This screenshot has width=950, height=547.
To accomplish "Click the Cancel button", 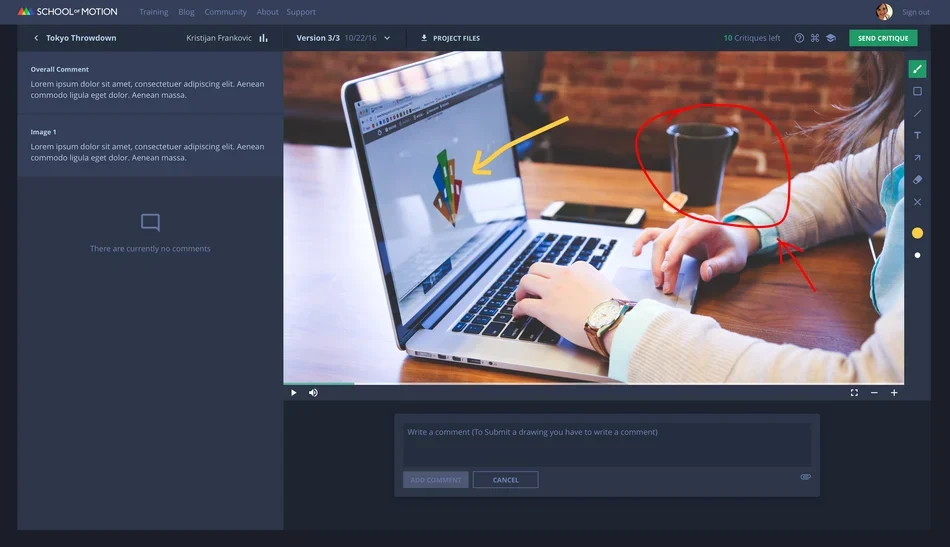I will [x=505, y=480].
